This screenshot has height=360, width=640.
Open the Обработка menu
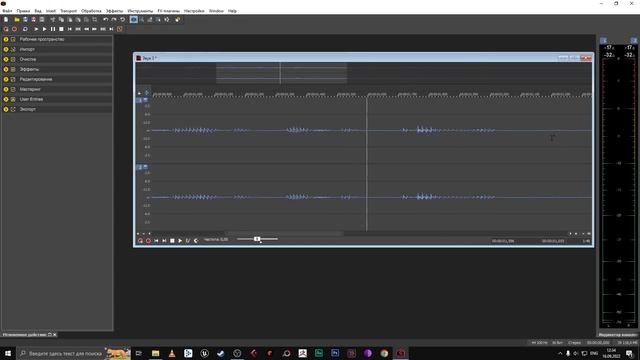click(x=91, y=11)
